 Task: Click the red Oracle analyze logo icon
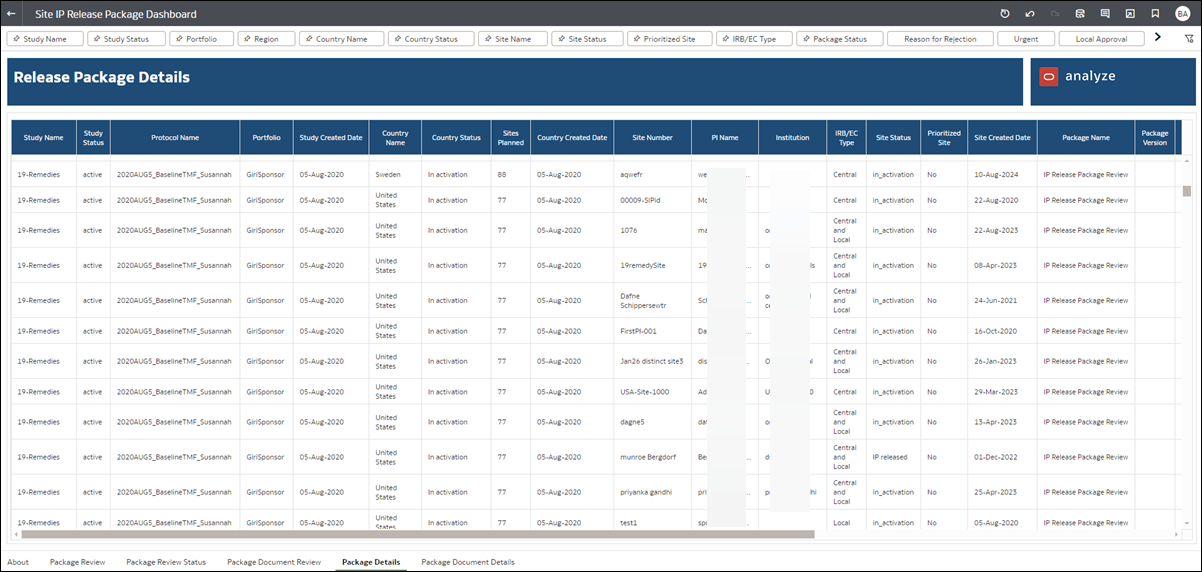tap(1049, 77)
